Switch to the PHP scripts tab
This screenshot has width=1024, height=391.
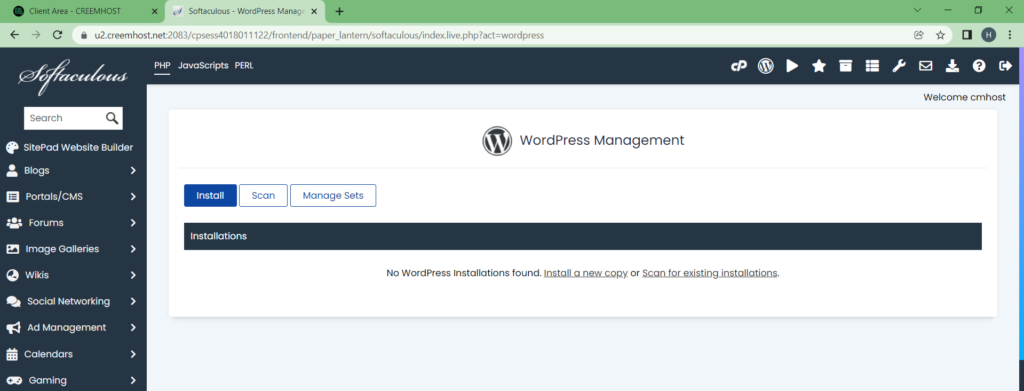tap(162, 65)
